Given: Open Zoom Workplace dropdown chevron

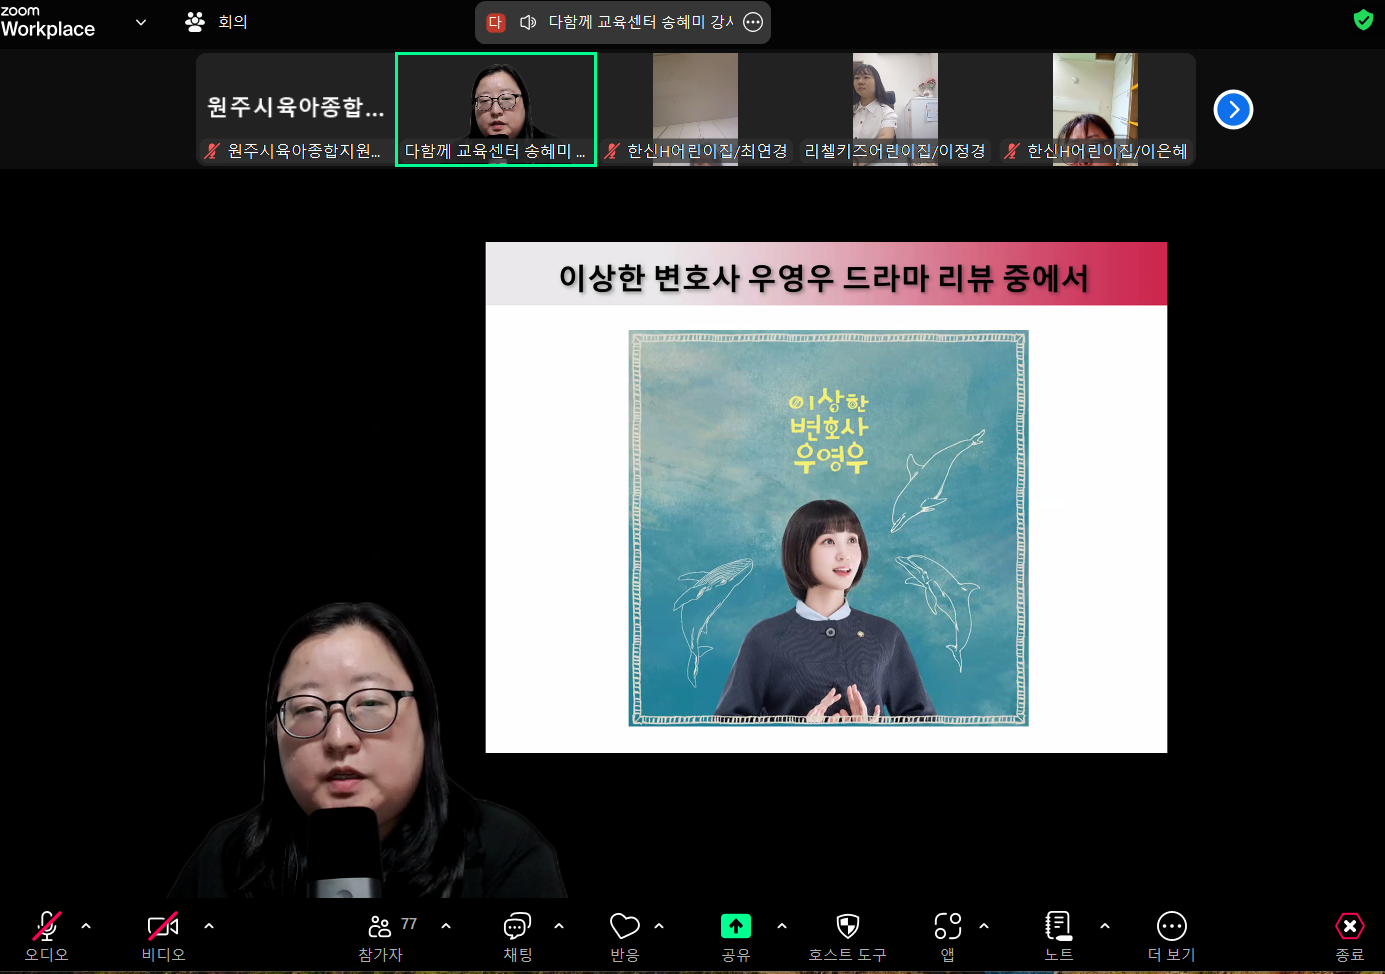Looking at the screenshot, I should click(141, 22).
